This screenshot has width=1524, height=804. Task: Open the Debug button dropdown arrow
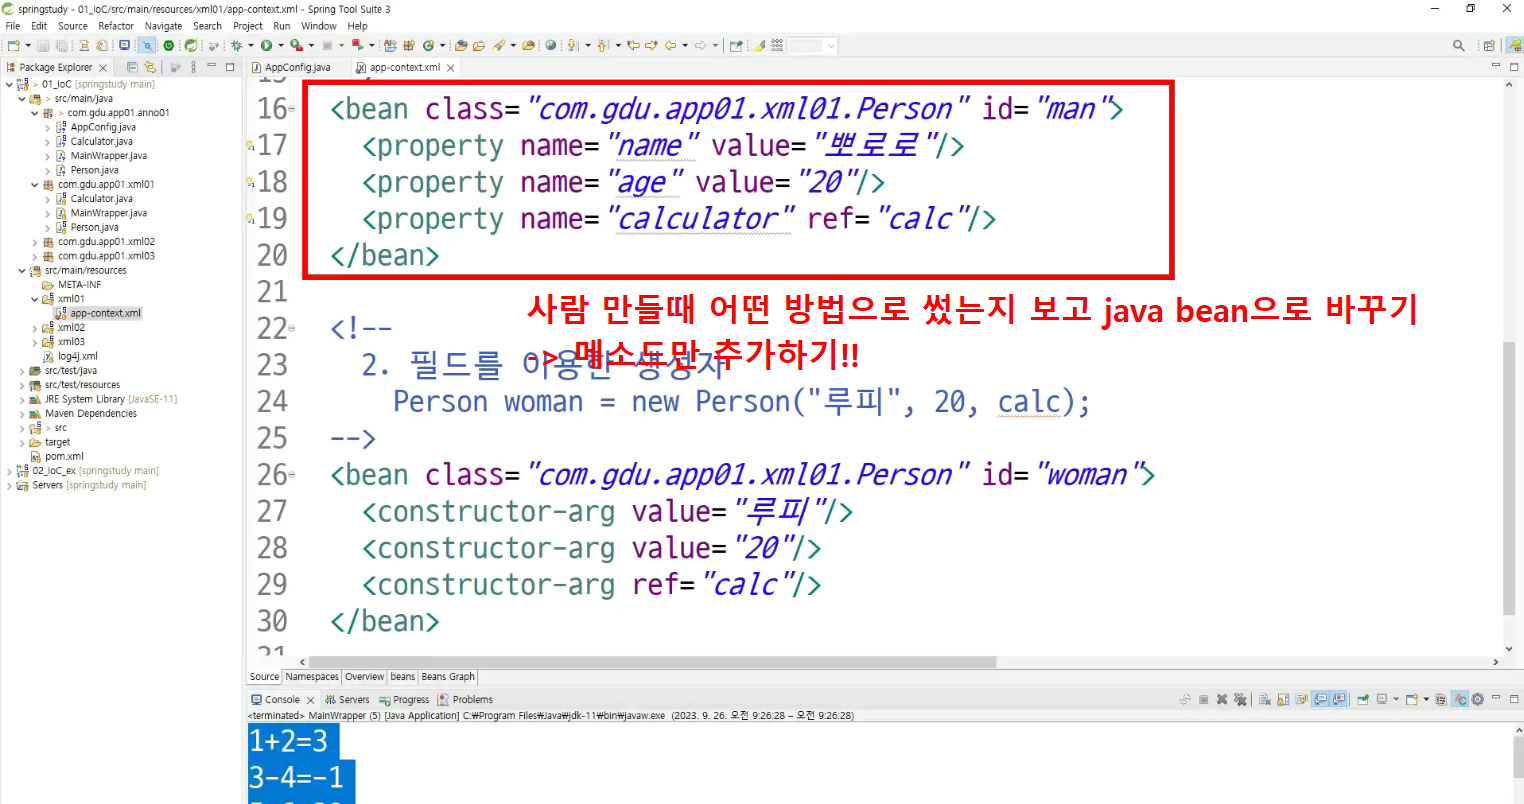[251, 45]
